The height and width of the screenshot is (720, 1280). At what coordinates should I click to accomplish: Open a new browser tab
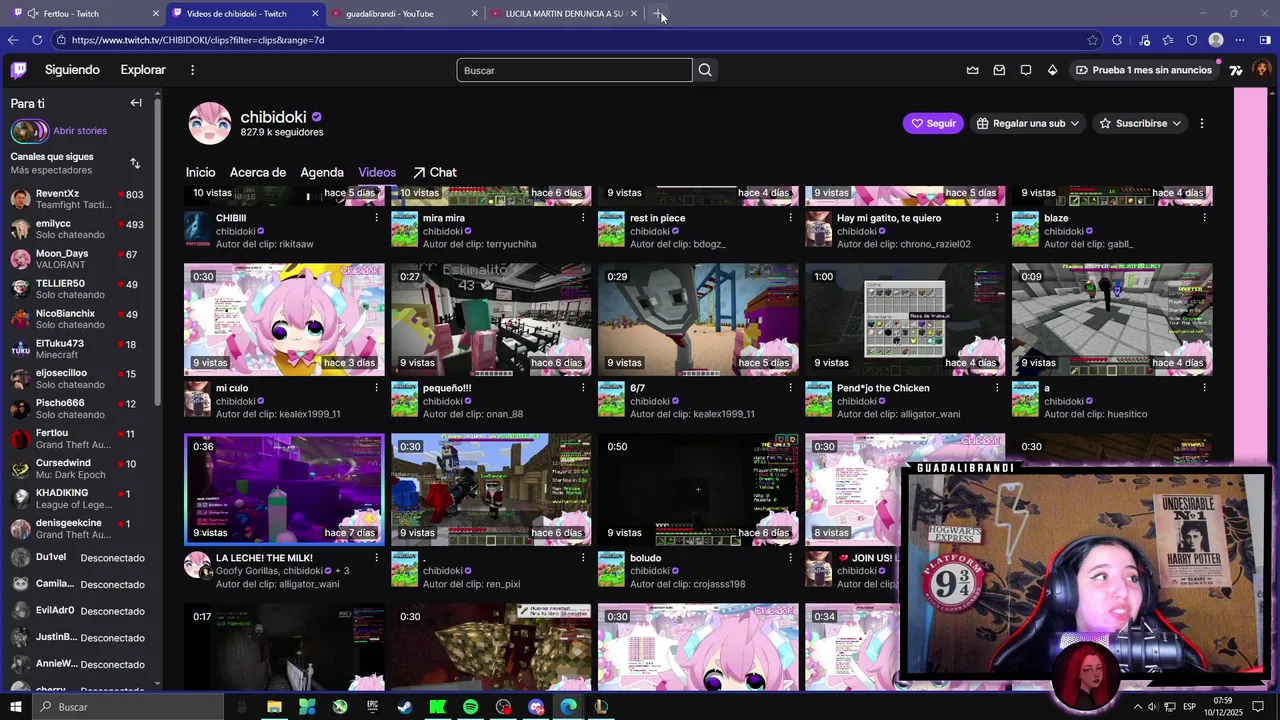(657, 14)
